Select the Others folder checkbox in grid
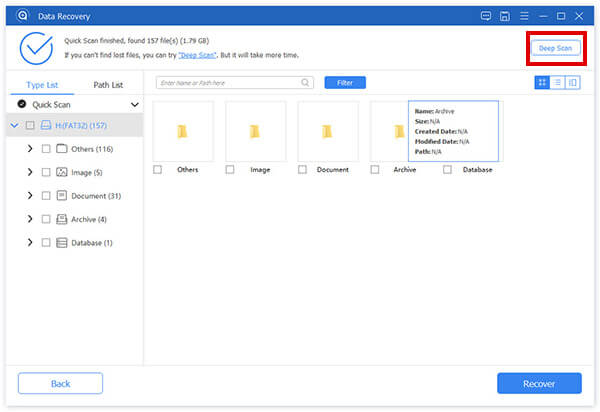 (x=157, y=169)
